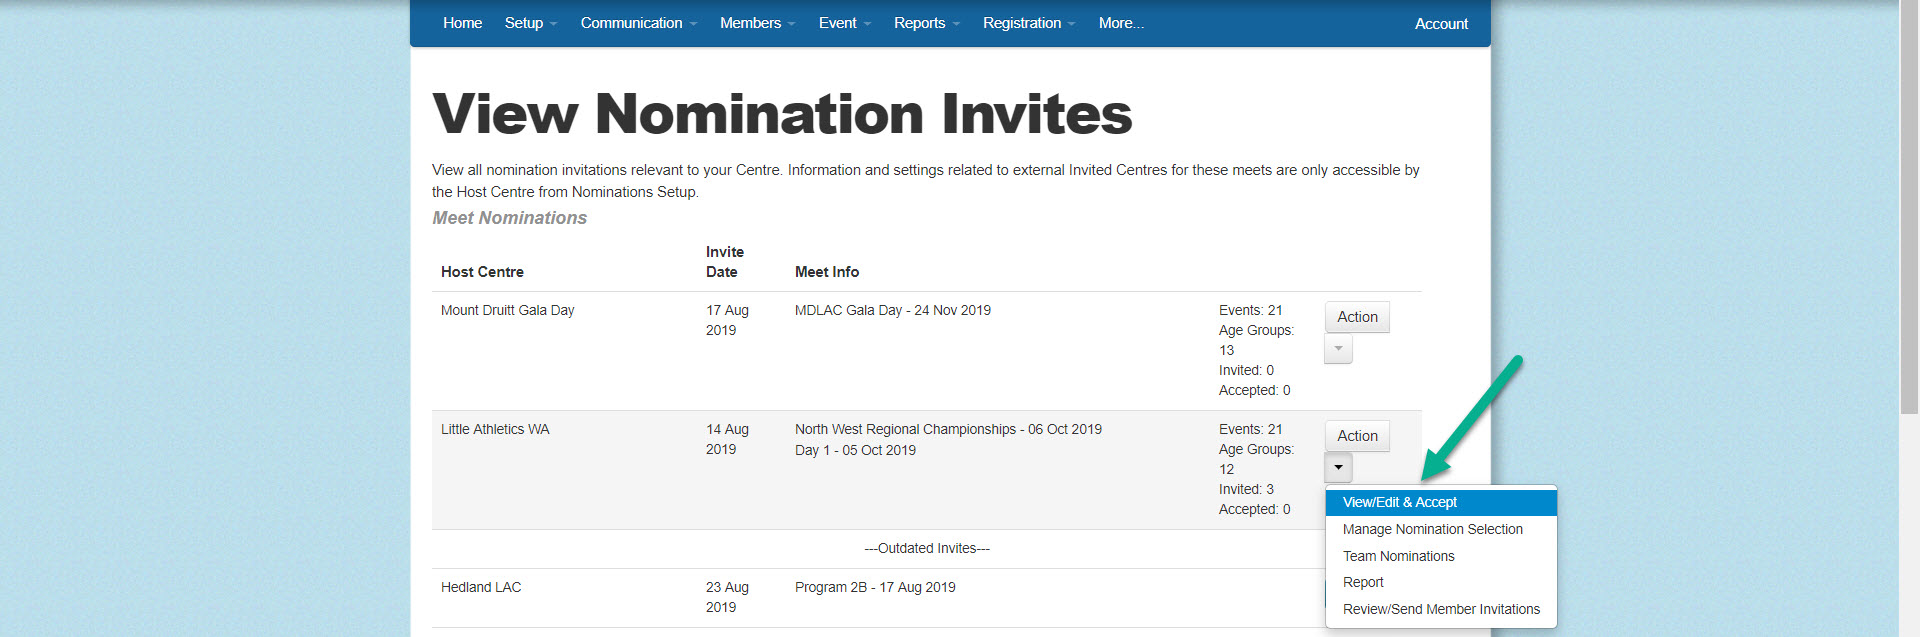Expand the Members menu
1920x637 pixels.
coord(757,23)
